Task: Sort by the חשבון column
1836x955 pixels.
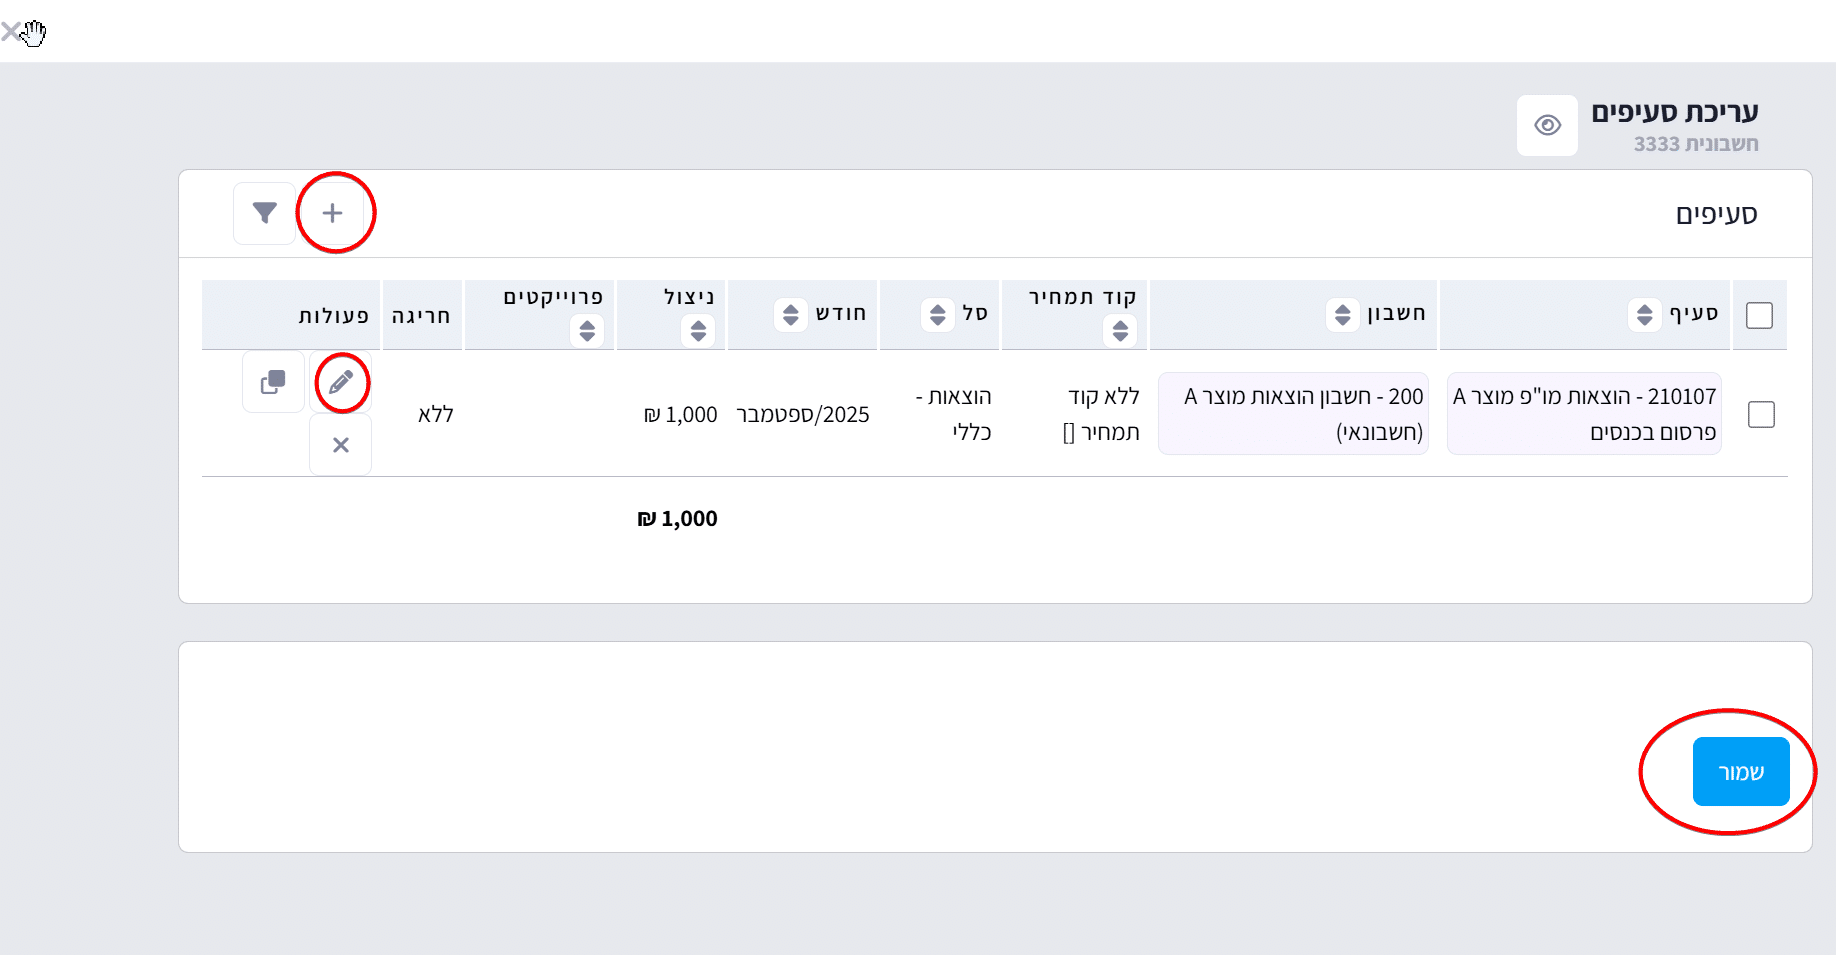Action: click(1343, 314)
